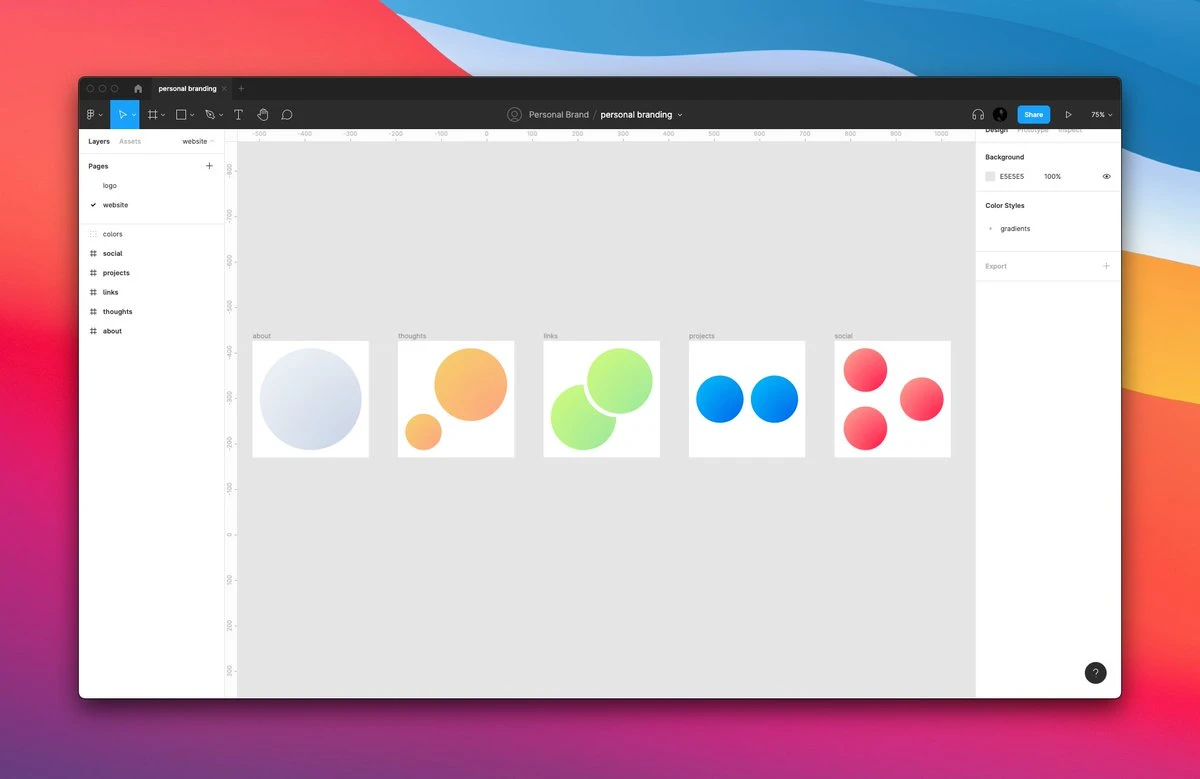Screen dimensions: 1200x779
Task: Select the Text tool
Action: coord(238,115)
